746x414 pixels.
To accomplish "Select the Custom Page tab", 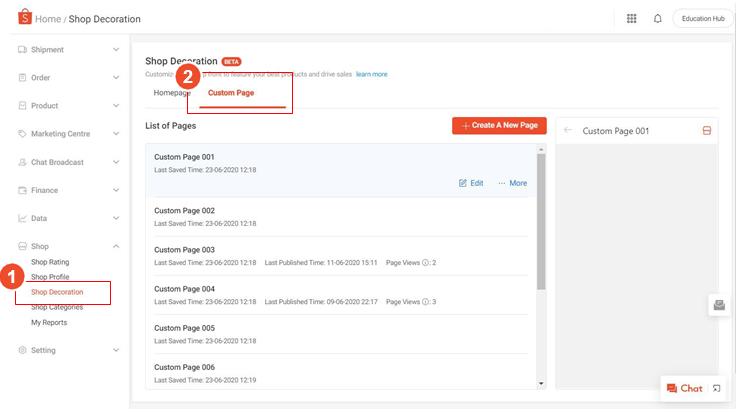I will pyautogui.click(x=231, y=93).
